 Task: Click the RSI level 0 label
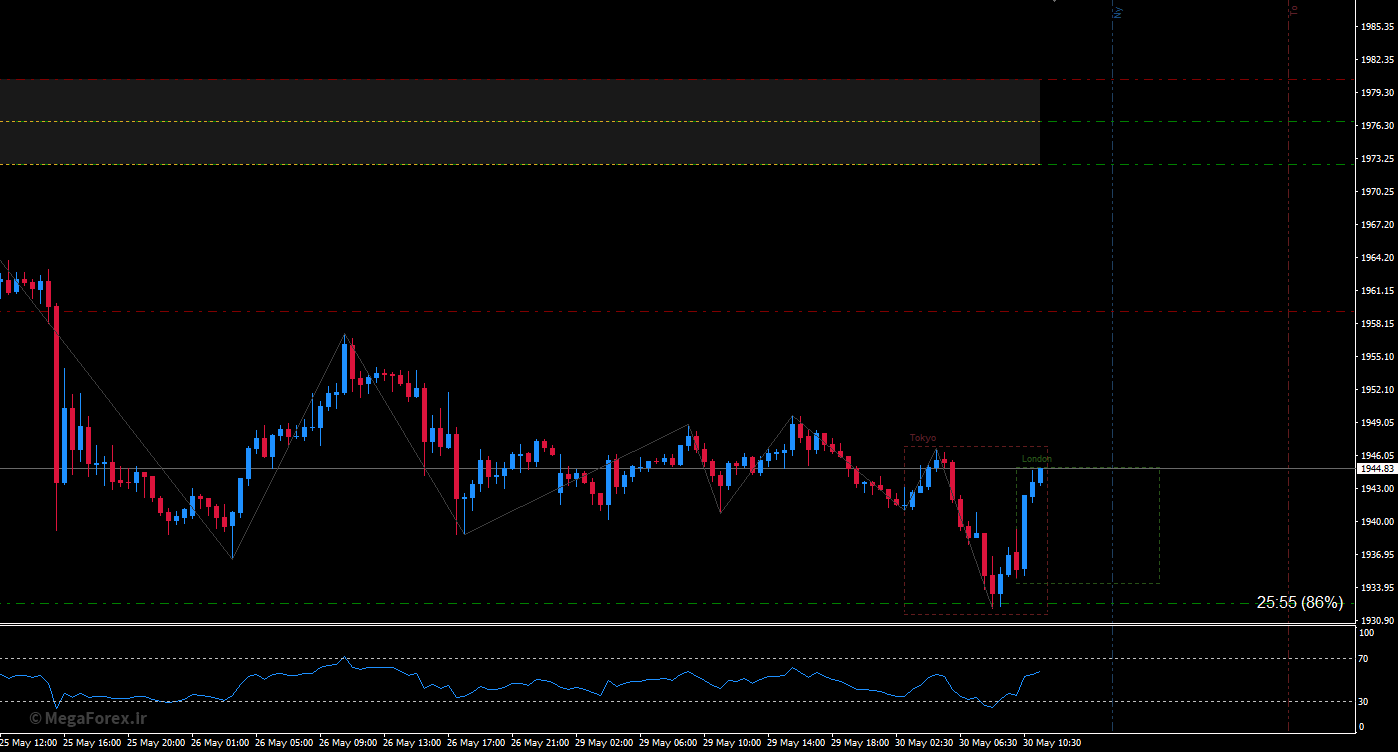1361,729
